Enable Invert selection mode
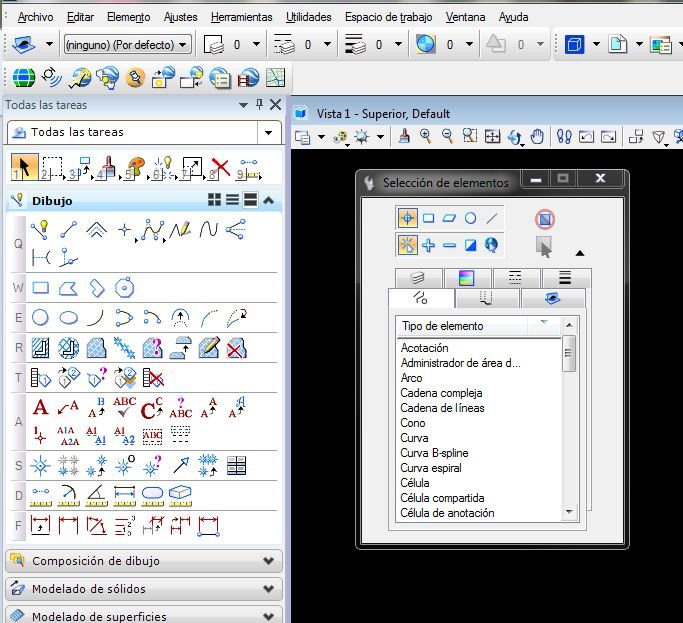 pyautogui.click(x=470, y=245)
